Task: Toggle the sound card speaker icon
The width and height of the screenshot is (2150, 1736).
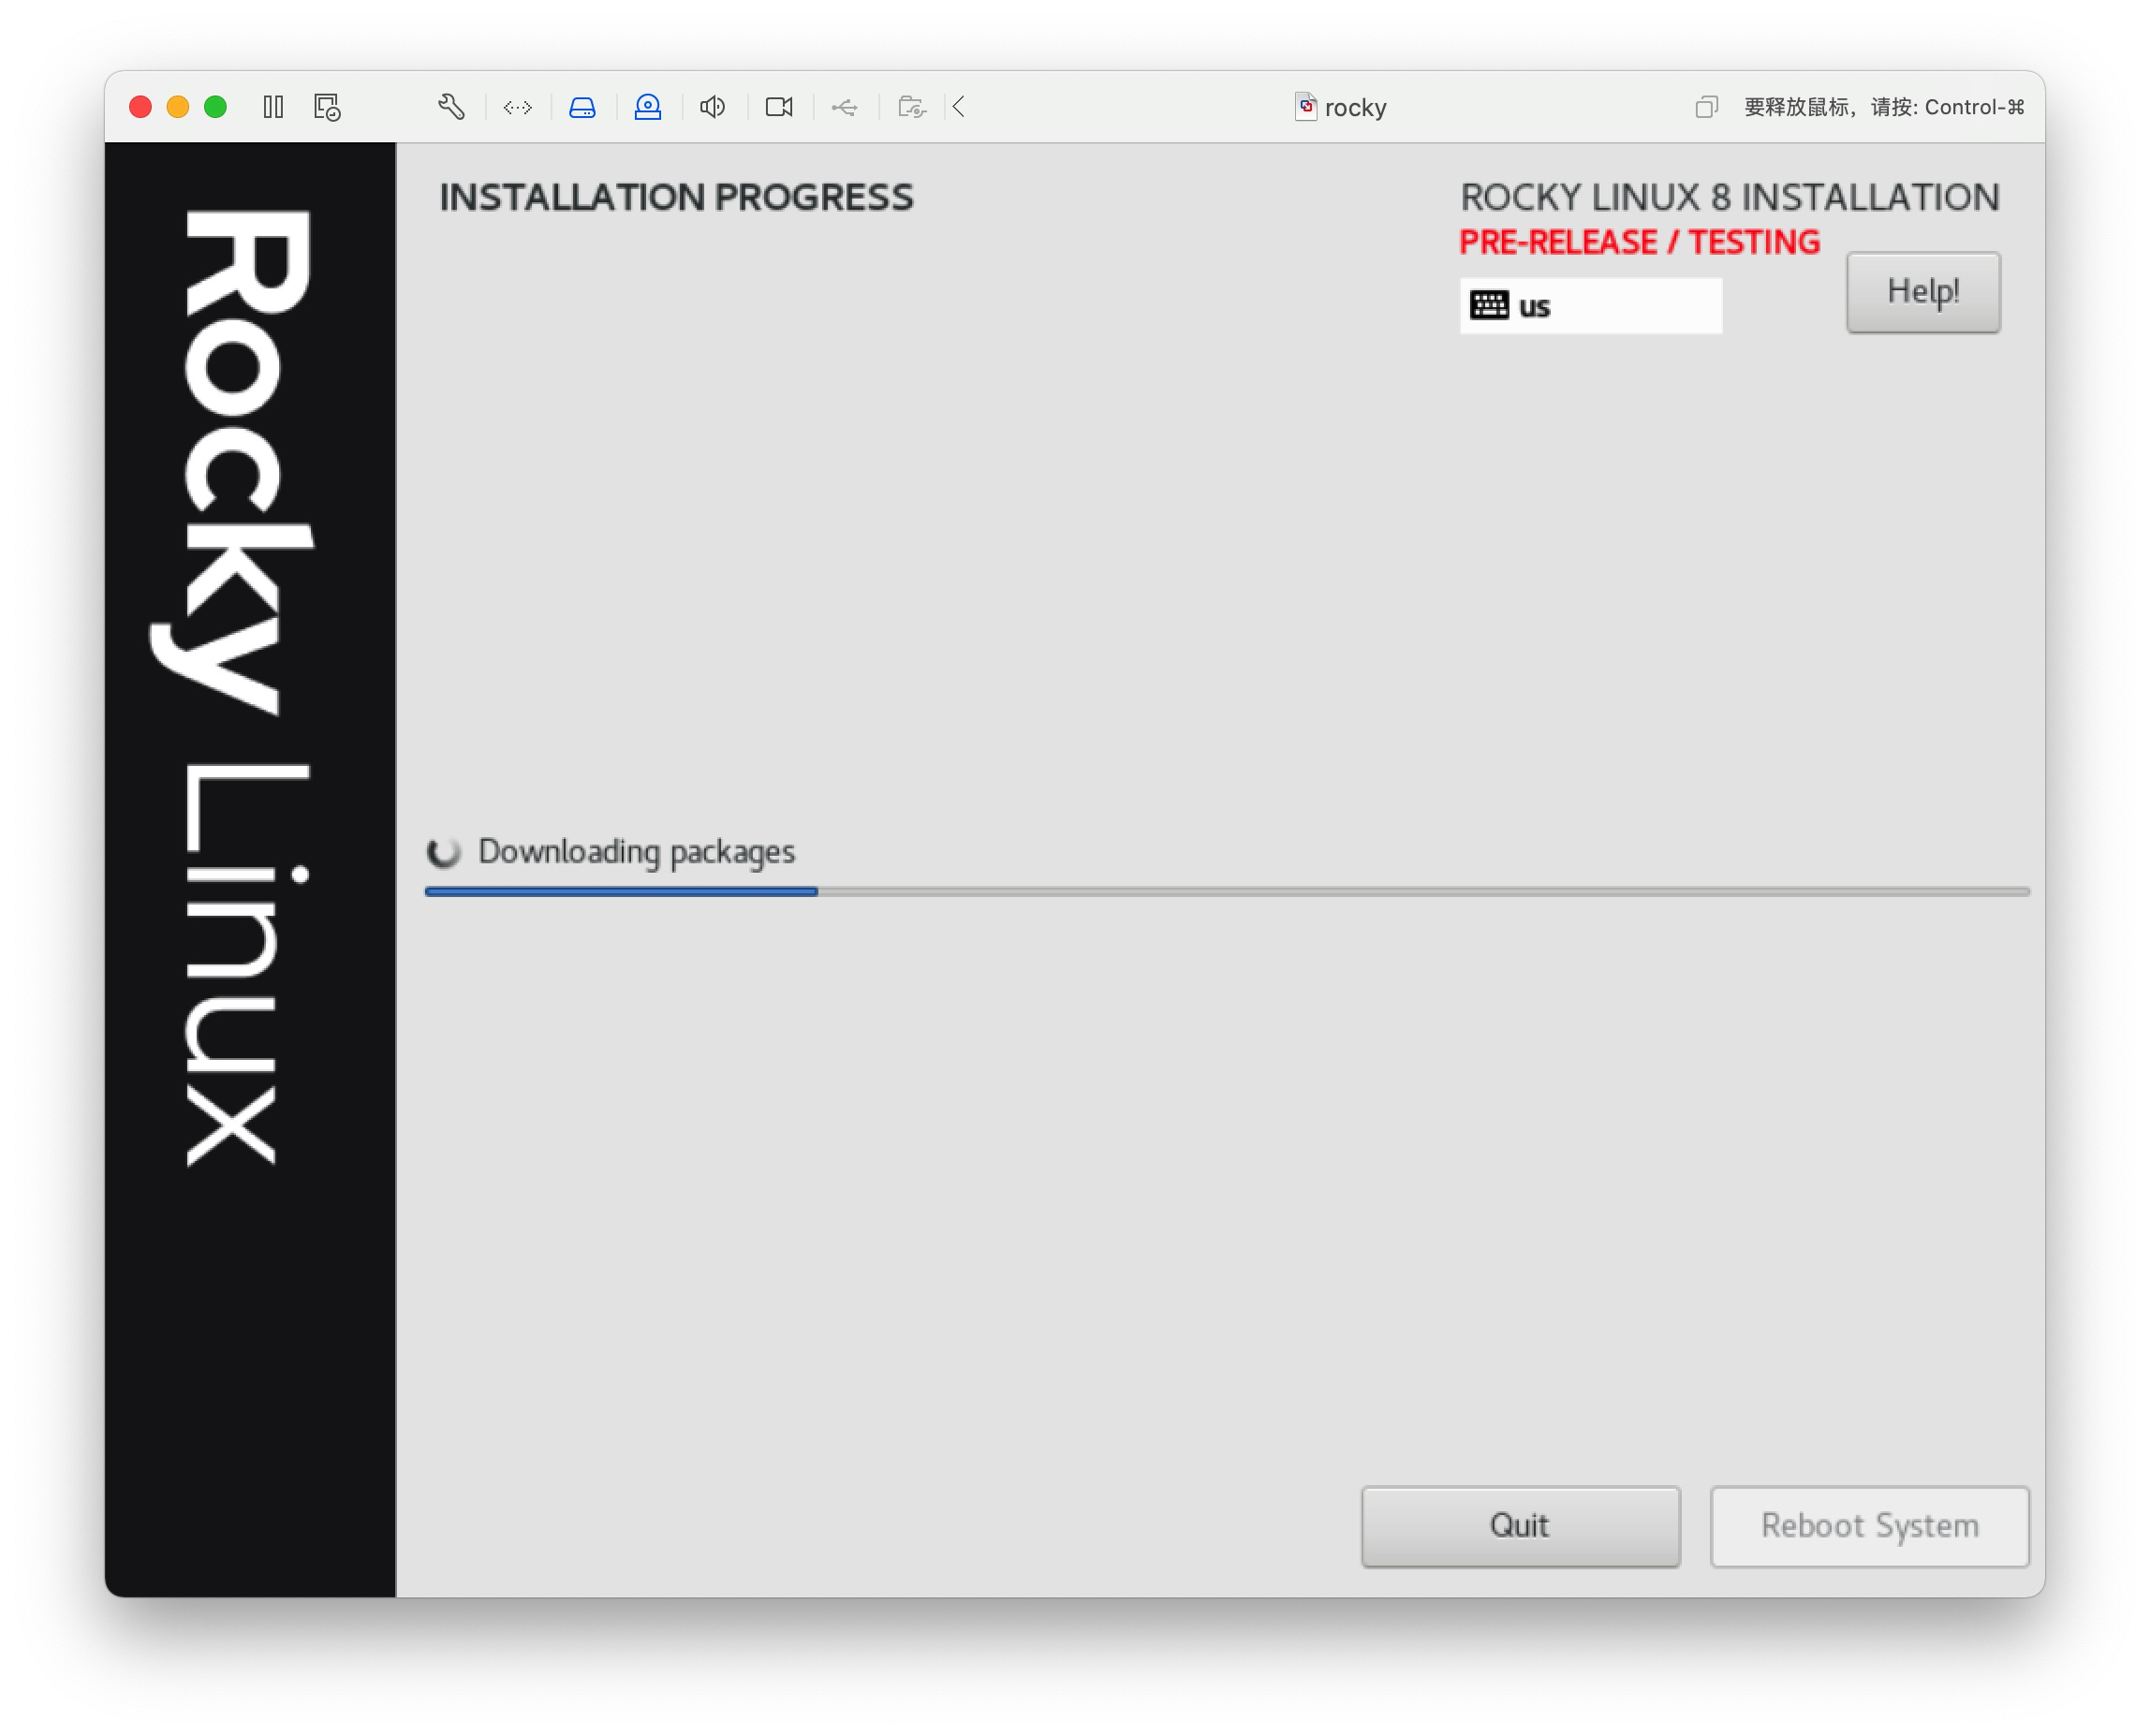Action: point(713,107)
